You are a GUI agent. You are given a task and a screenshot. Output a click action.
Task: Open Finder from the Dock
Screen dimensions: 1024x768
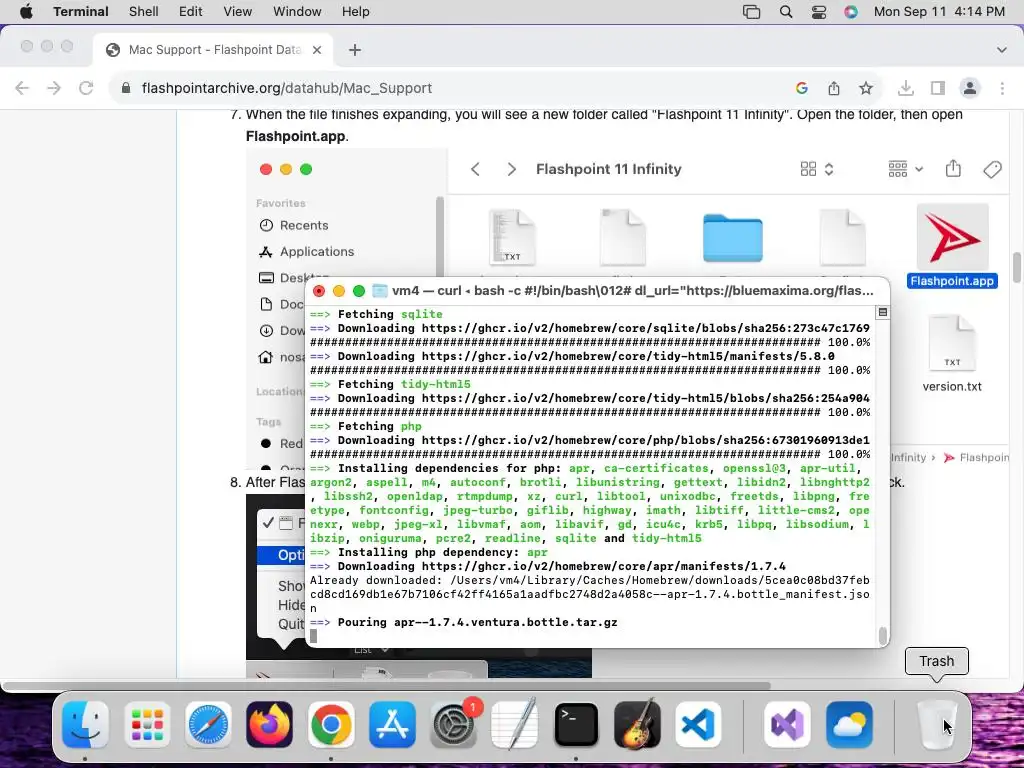pyautogui.click(x=86, y=724)
